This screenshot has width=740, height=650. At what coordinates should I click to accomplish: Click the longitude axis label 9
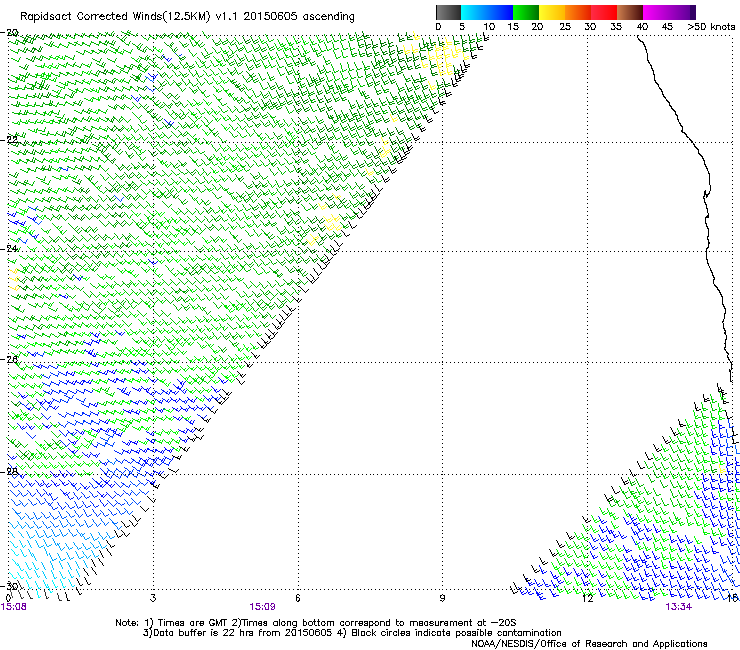point(442,598)
